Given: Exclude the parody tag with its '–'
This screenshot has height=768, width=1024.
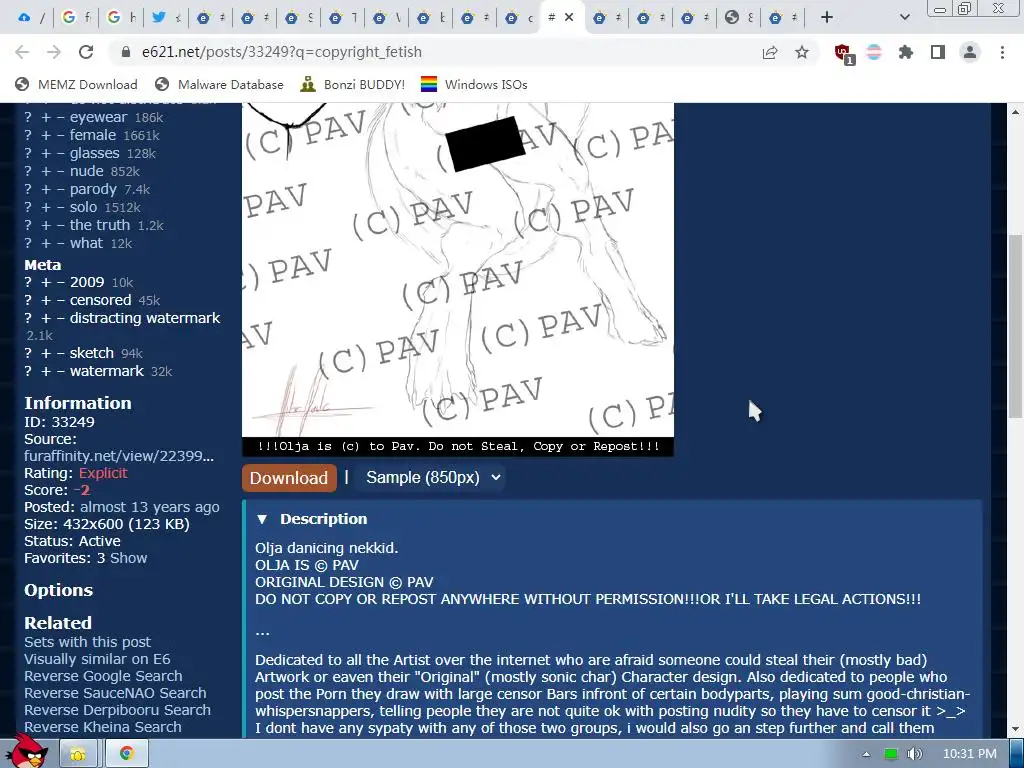Looking at the screenshot, I should [60, 189].
